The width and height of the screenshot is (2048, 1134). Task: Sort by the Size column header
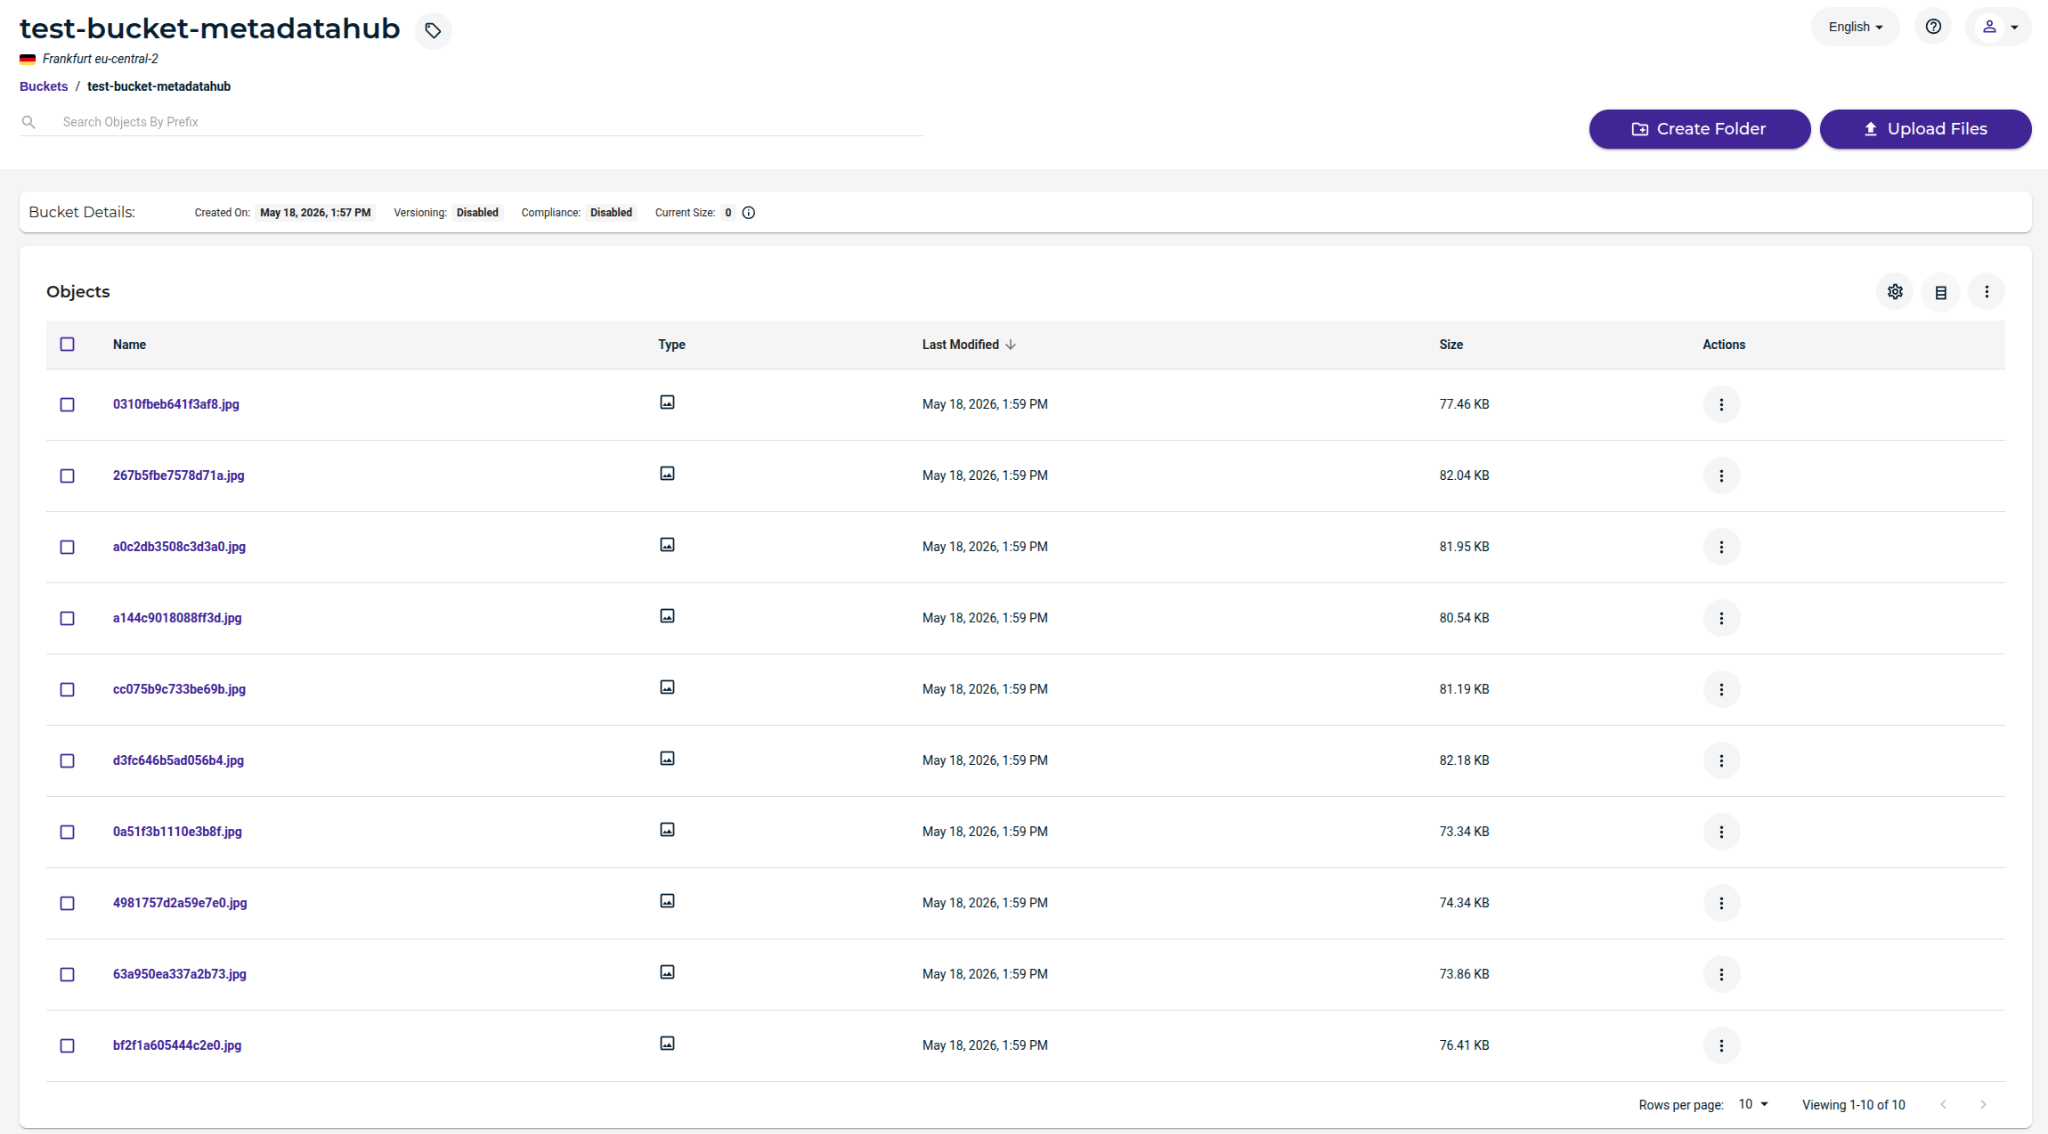click(1451, 344)
